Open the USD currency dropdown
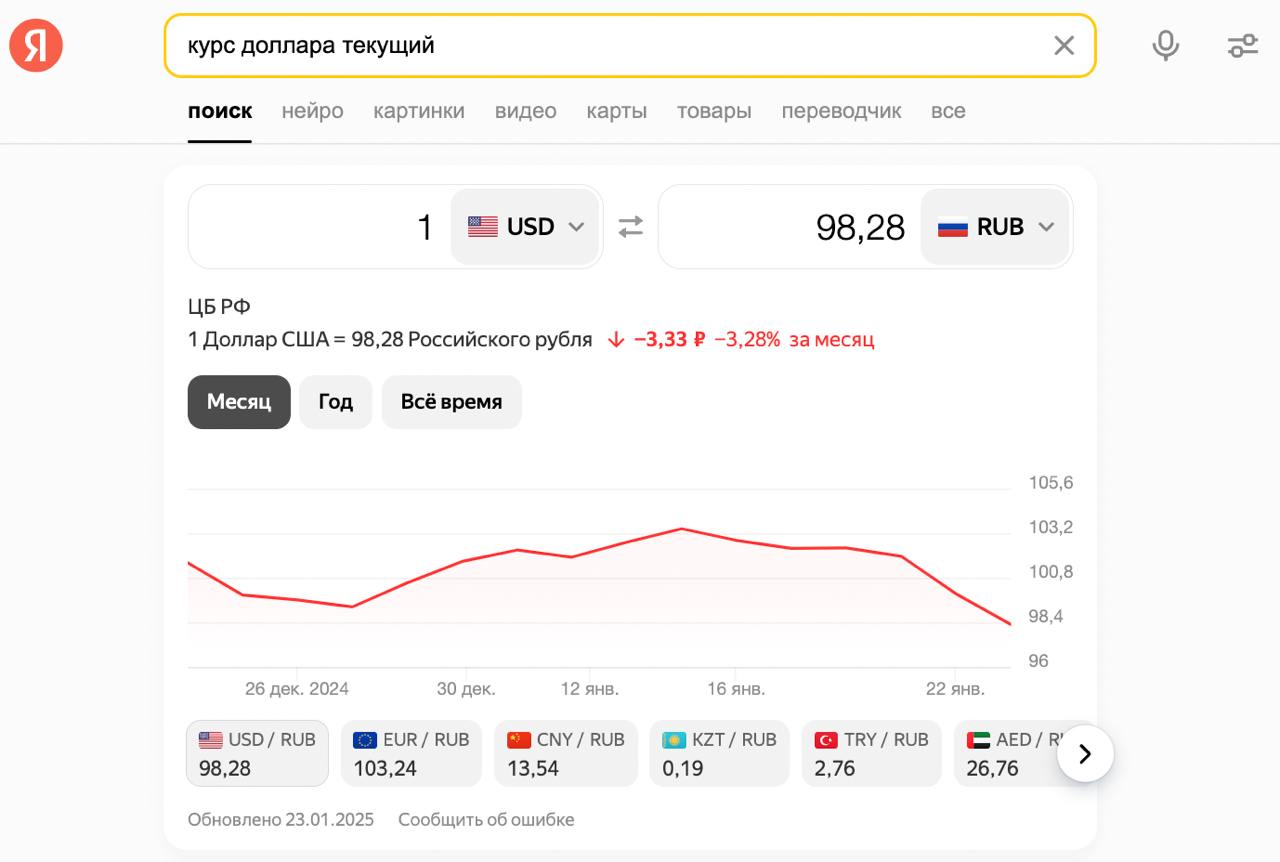The width and height of the screenshot is (1280, 862). (525, 227)
